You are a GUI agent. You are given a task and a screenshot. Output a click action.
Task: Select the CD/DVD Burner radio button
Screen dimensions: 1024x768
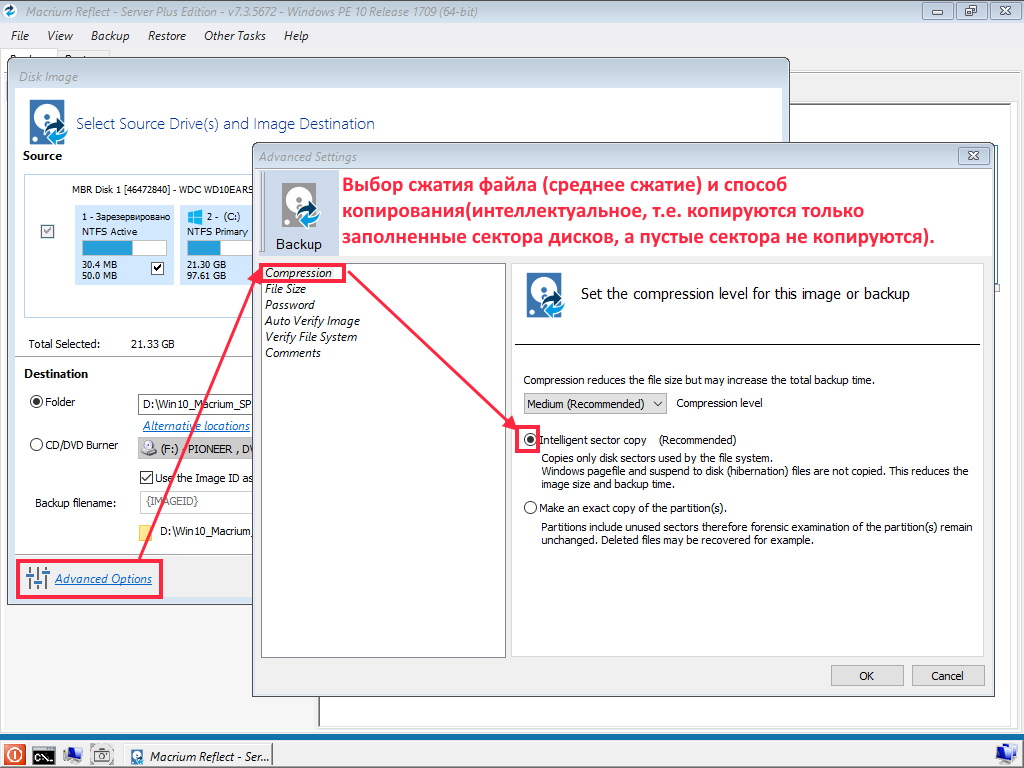coord(37,445)
